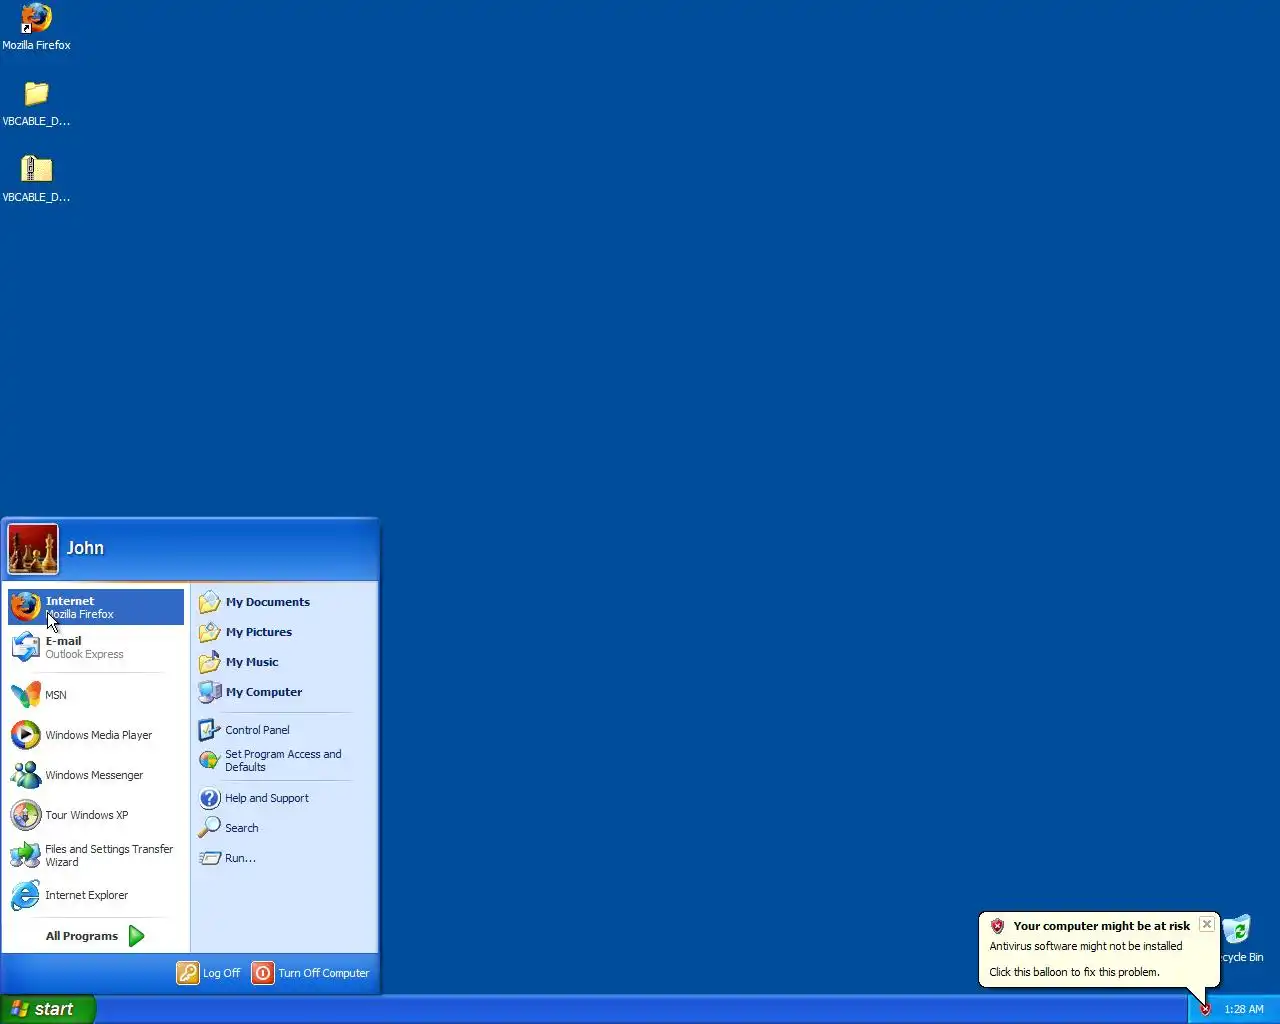Open Windows Media Player
The image size is (1280, 1024).
96,735
